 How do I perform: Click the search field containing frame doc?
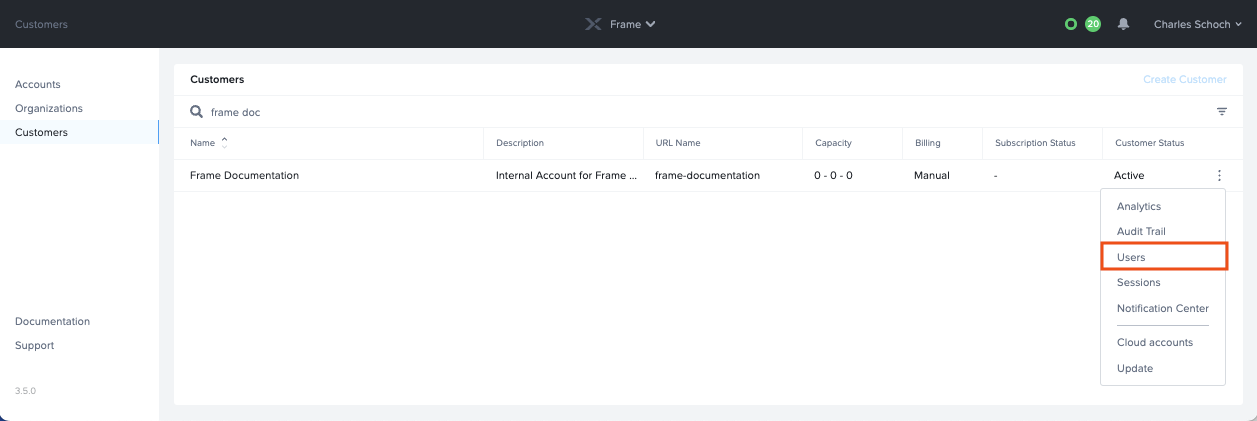pos(700,112)
